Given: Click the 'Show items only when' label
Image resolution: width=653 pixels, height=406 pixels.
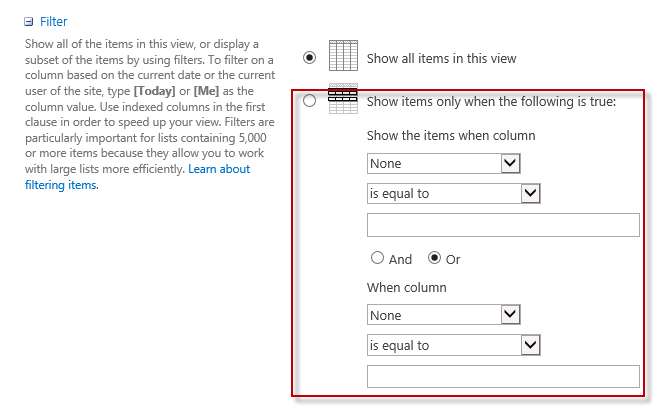Looking at the screenshot, I should [x=491, y=102].
